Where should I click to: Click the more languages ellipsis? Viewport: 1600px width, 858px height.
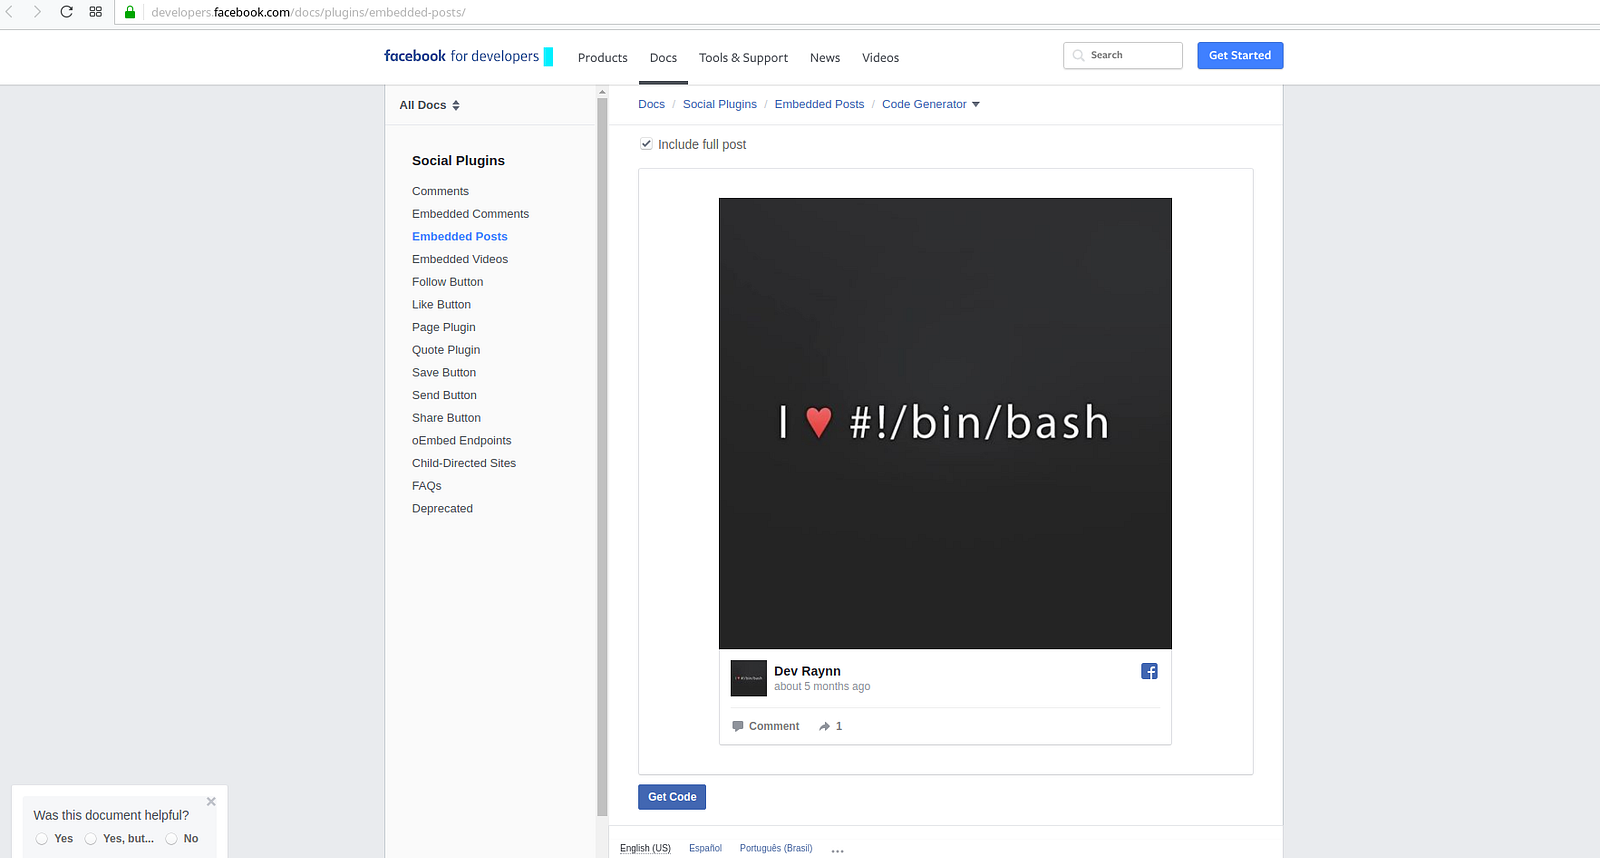pos(837,850)
